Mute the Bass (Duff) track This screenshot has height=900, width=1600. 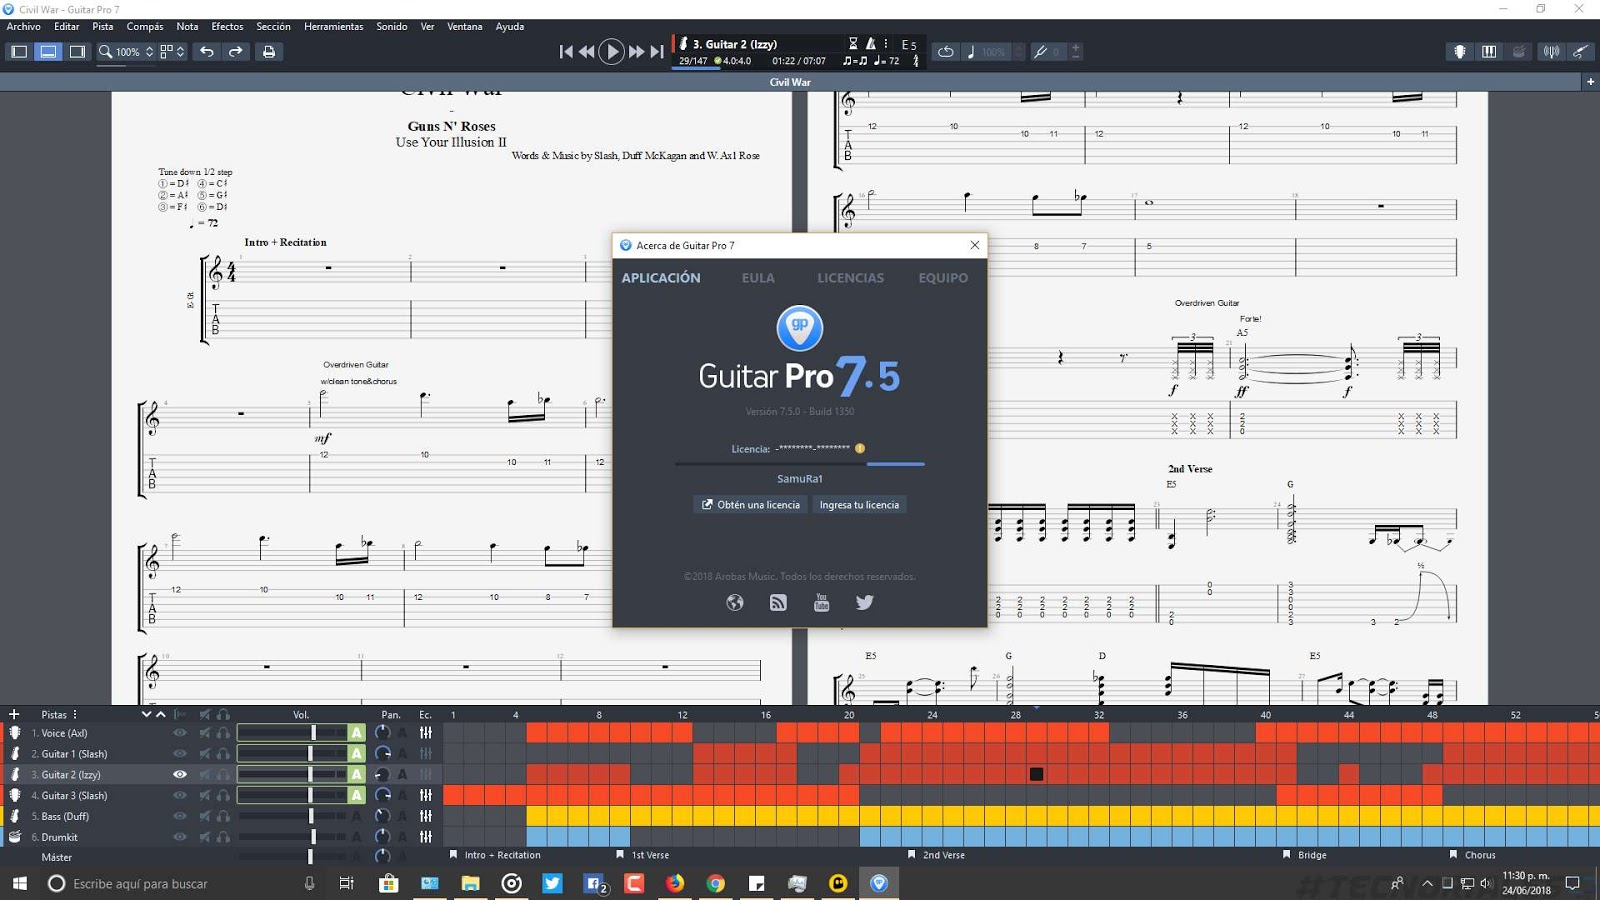point(205,816)
